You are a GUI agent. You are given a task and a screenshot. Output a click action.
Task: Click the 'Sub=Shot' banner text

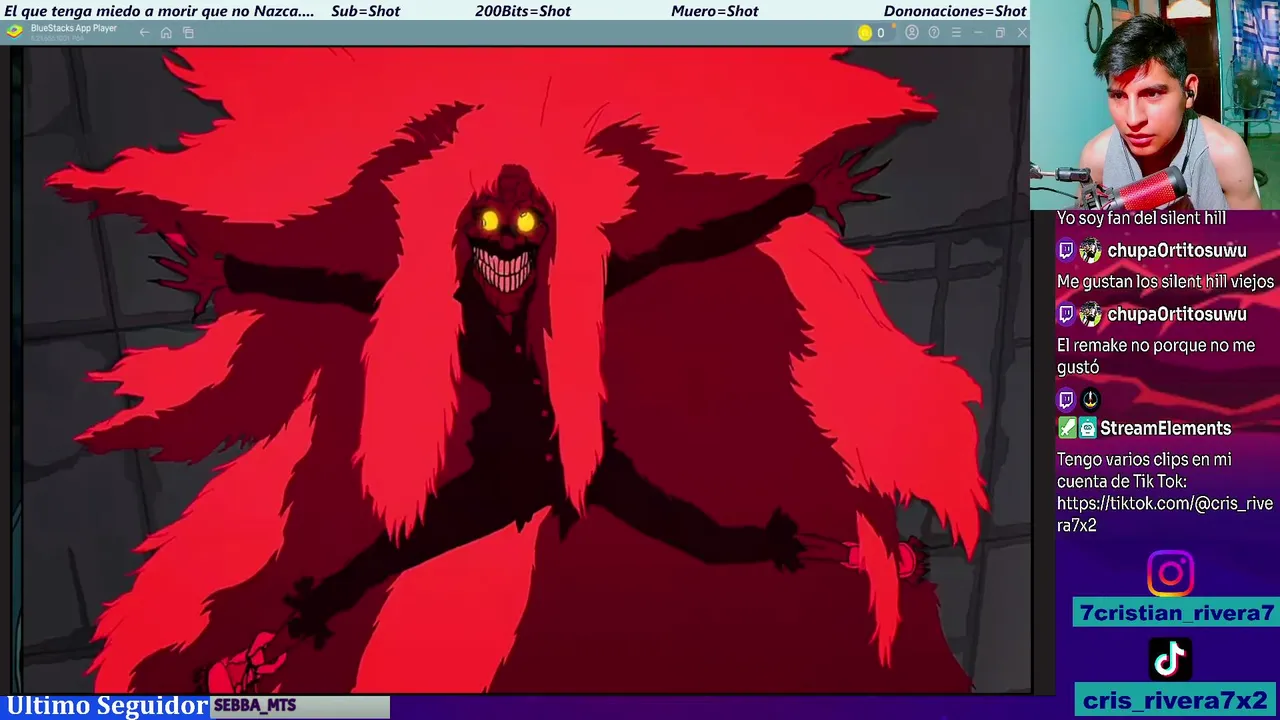(x=365, y=11)
